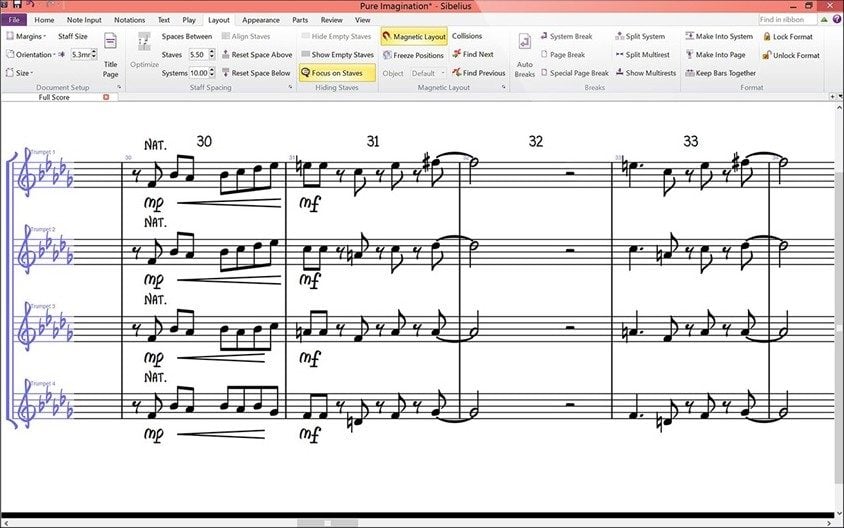Toggle Show Multirests
This screenshot has width=844, height=528.
(x=645, y=73)
